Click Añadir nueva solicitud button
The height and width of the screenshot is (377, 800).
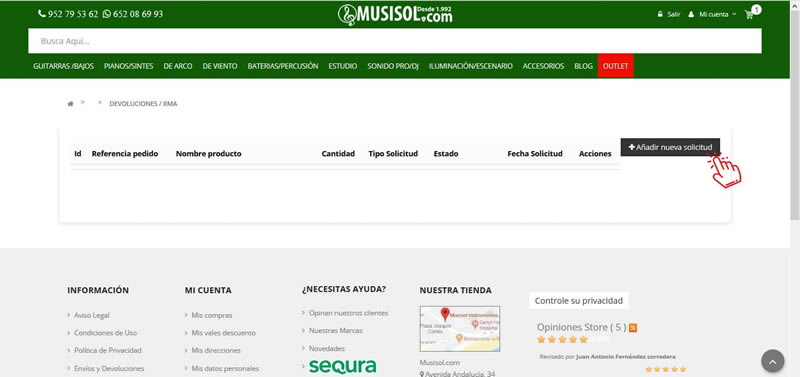click(x=670, y=147)
